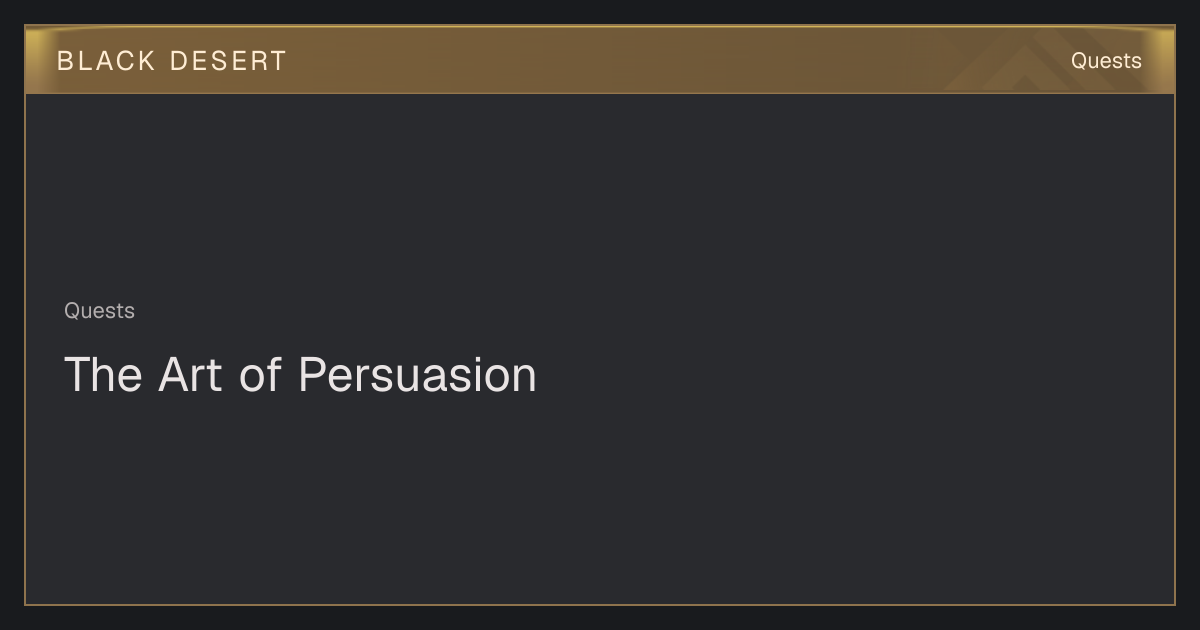Viewport: 1200px width, 630px height.
Task: Click the word BLACK in the header logo
Action: (x=106, y=61)
